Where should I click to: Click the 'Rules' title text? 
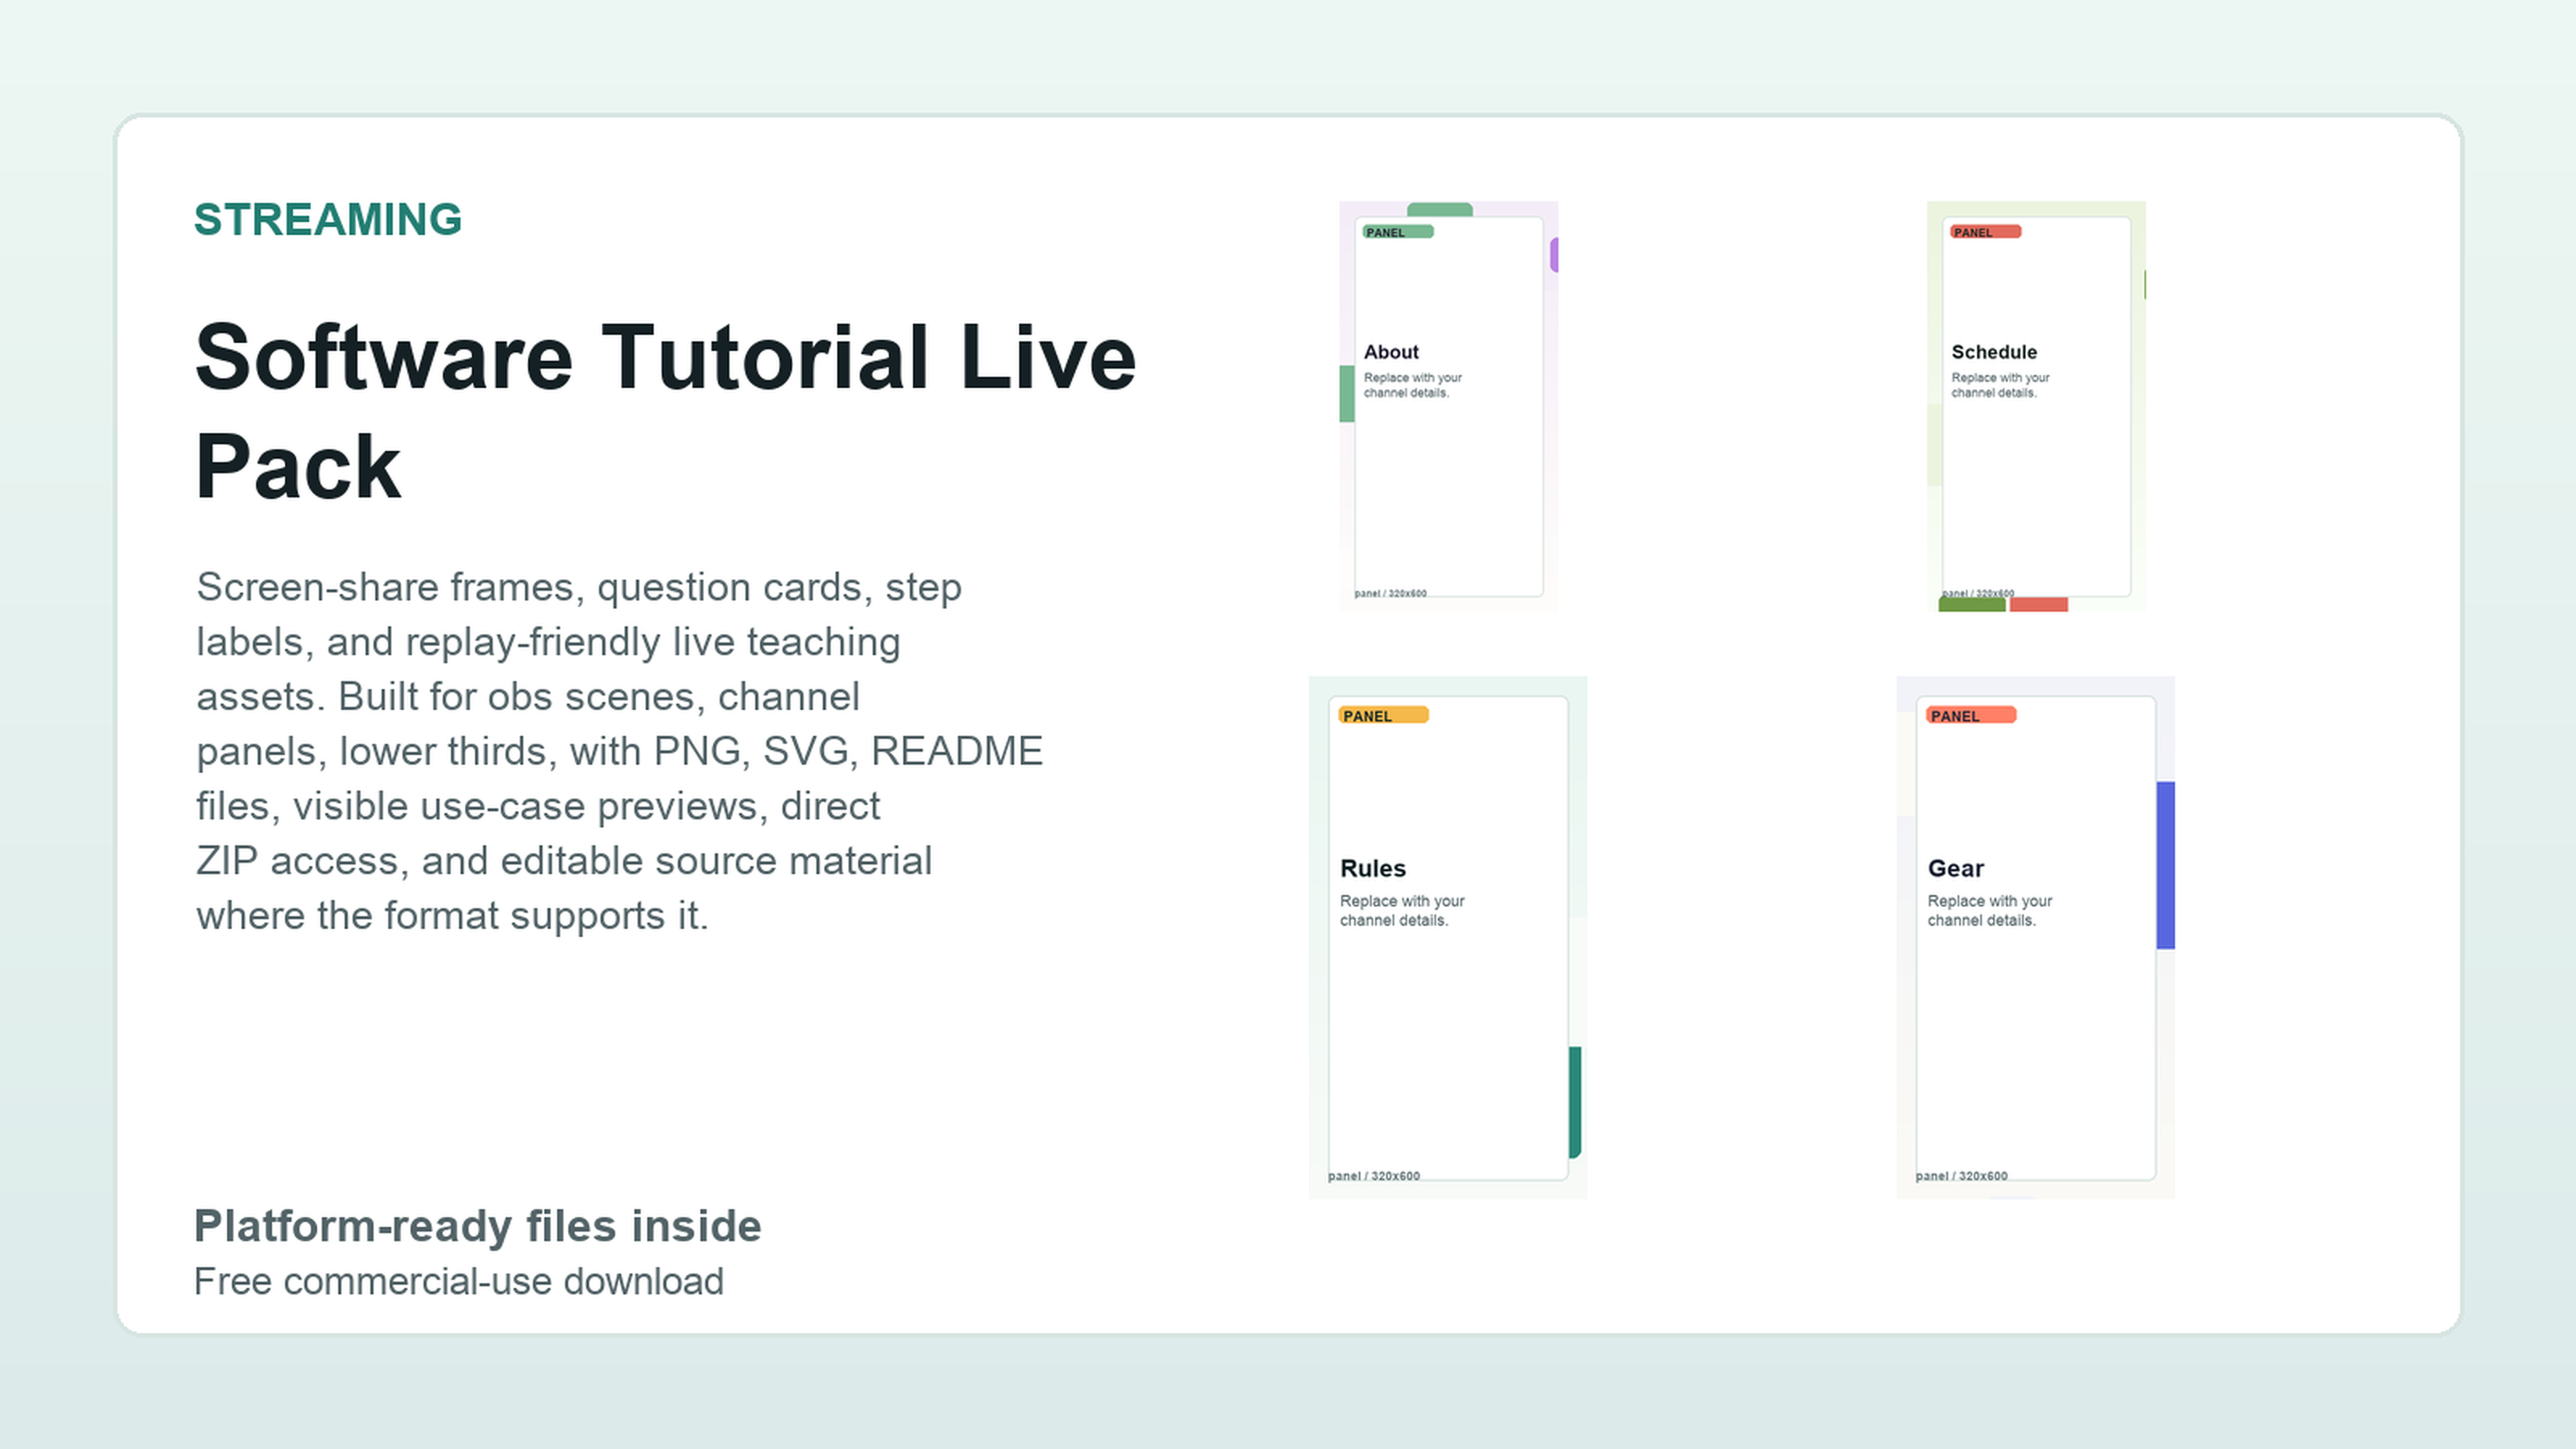click(x=1373, y=868)
